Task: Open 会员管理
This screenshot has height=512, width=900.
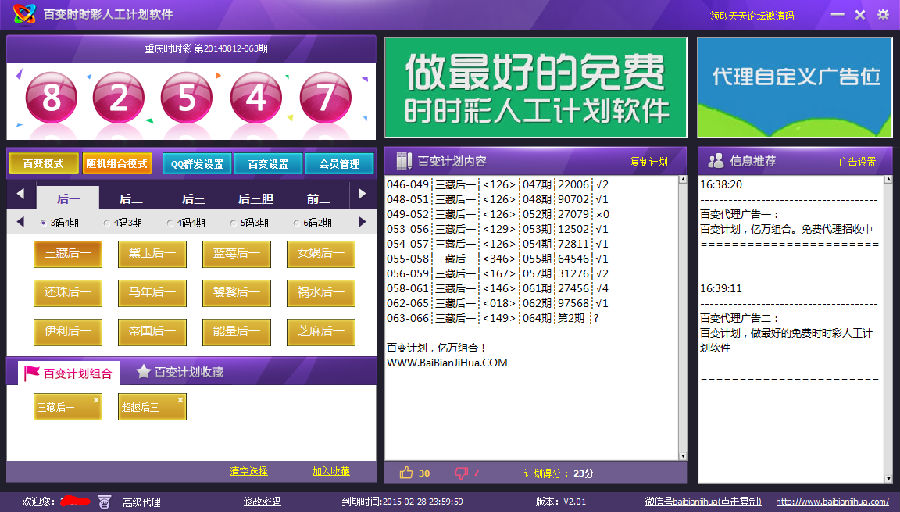Action: pos(339,164)
